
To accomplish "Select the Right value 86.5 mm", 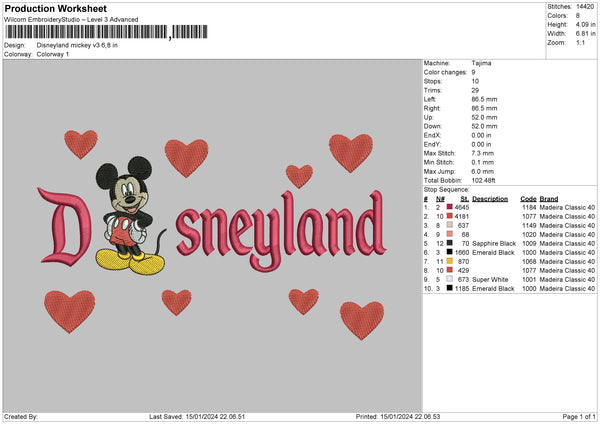I will click(484, 108).
